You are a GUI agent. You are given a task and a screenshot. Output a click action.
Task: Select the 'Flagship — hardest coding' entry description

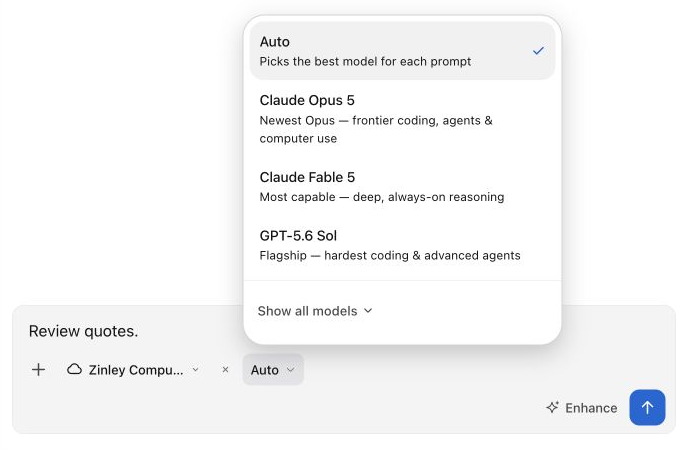pos(390,255)
